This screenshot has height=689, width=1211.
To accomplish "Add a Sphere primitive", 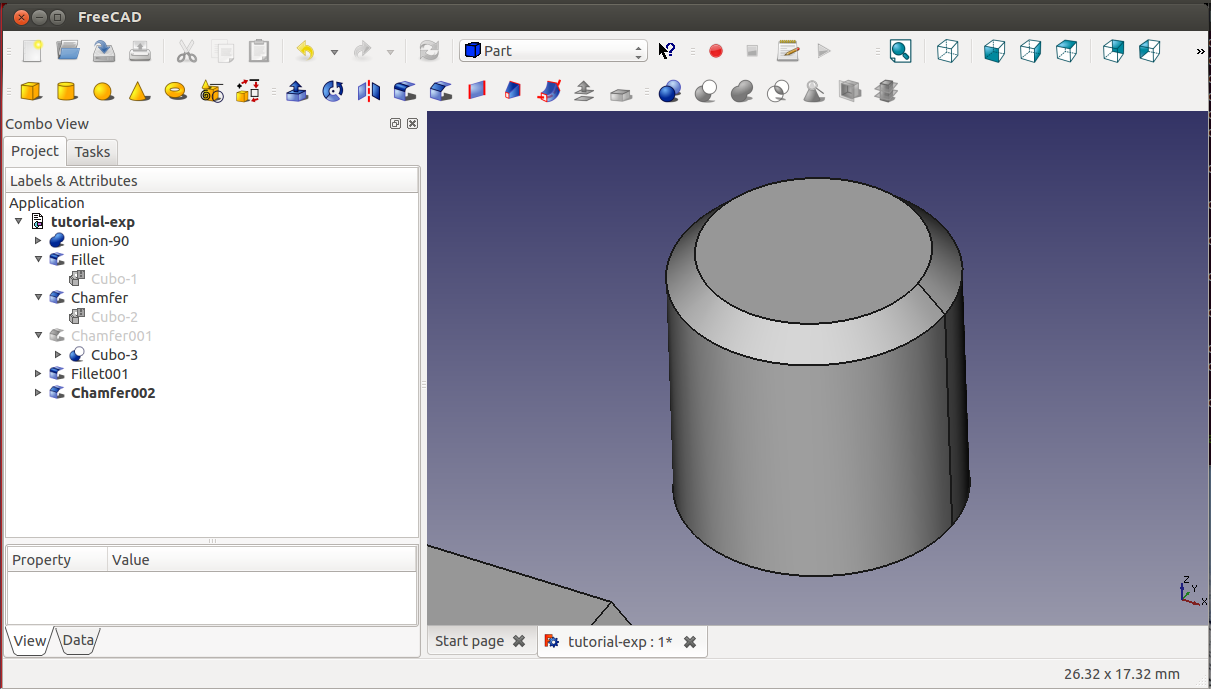I will (103, 92).
